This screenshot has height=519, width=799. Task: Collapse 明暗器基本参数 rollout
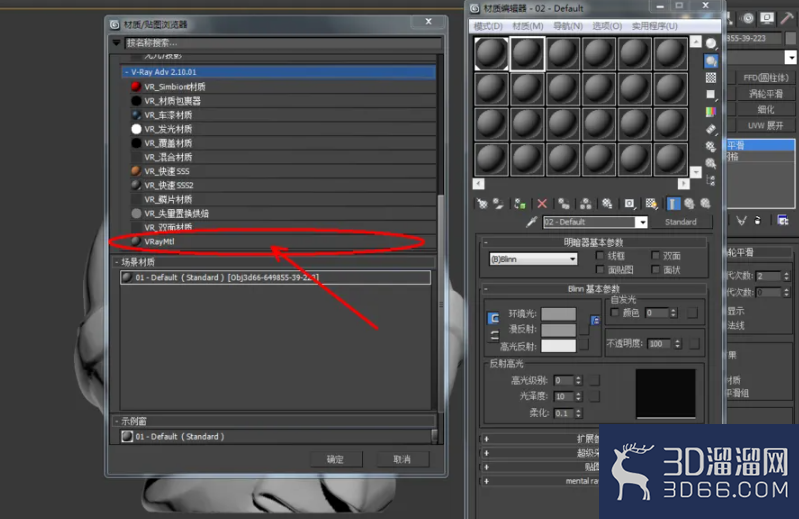486,242
